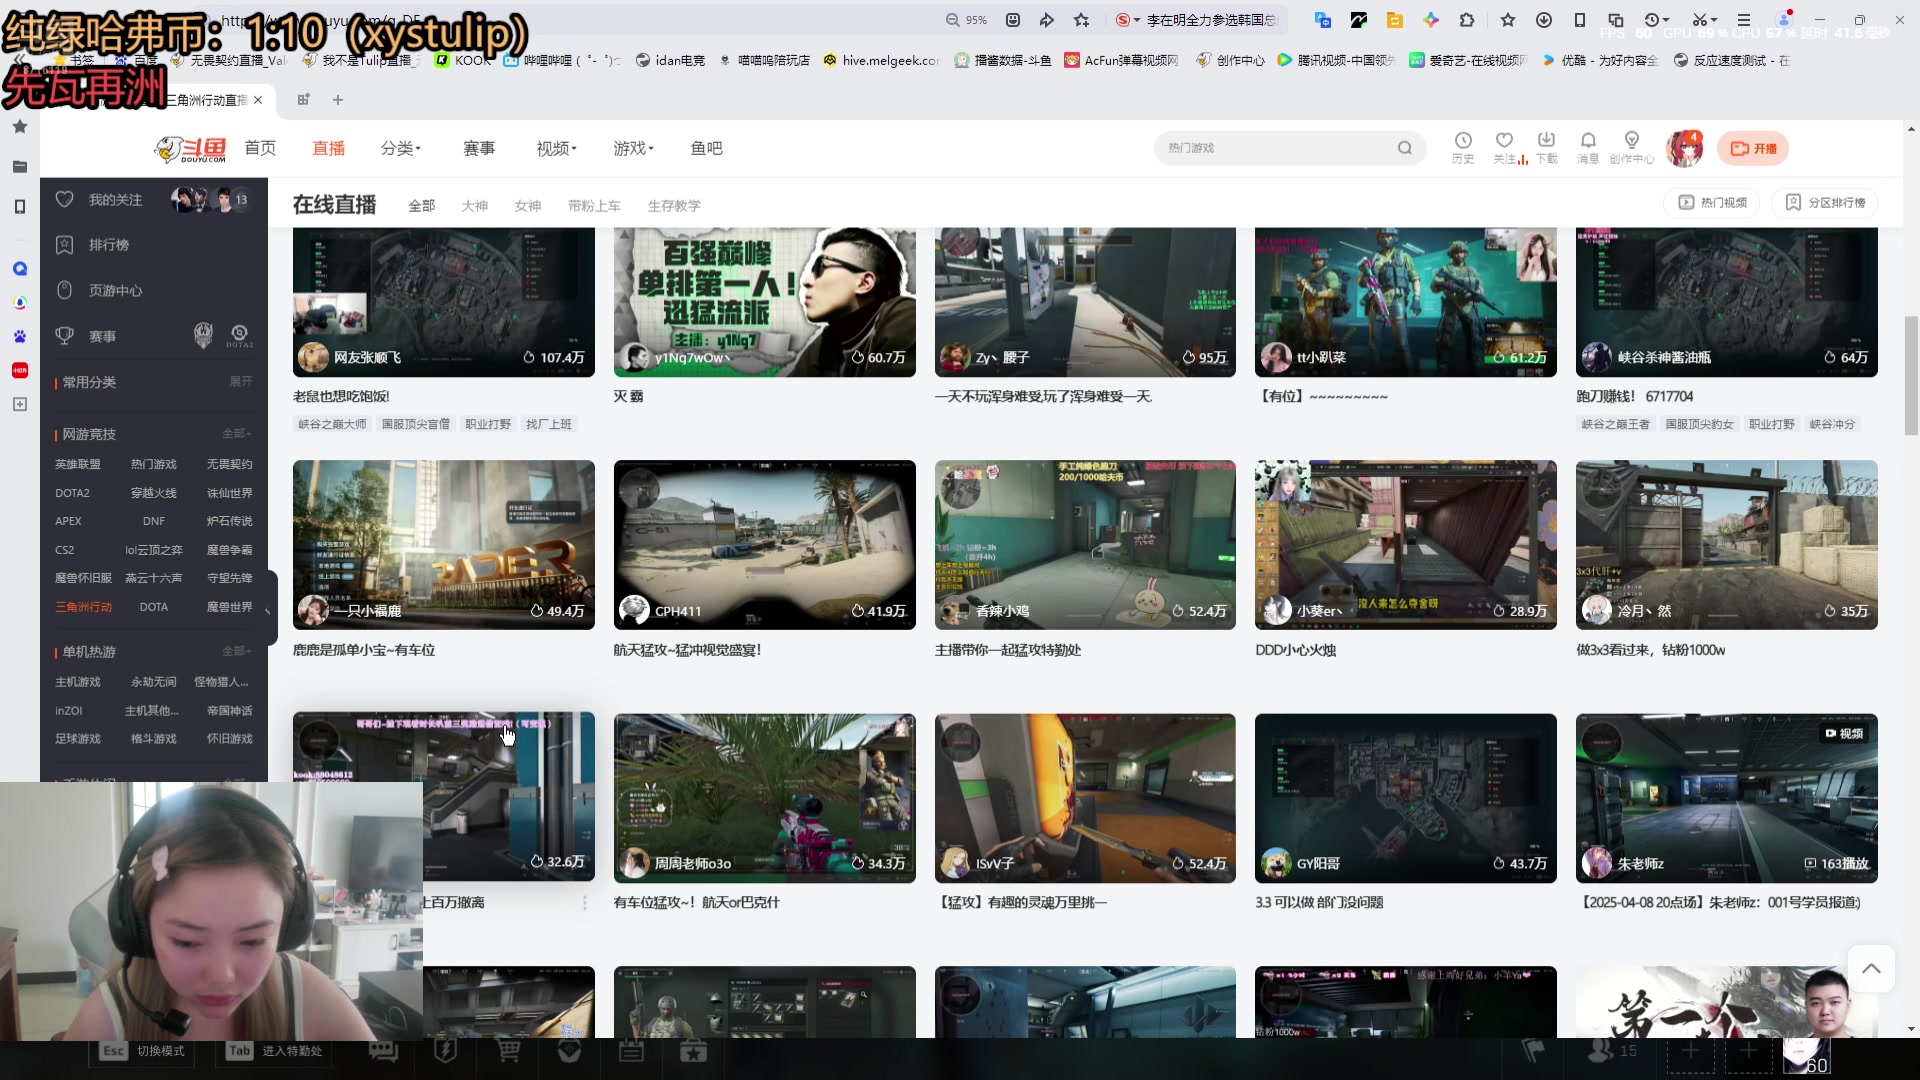Screen dimensions: 1920x1080
Task: Open CPH411 stream thumbnail
Action: 764,544
